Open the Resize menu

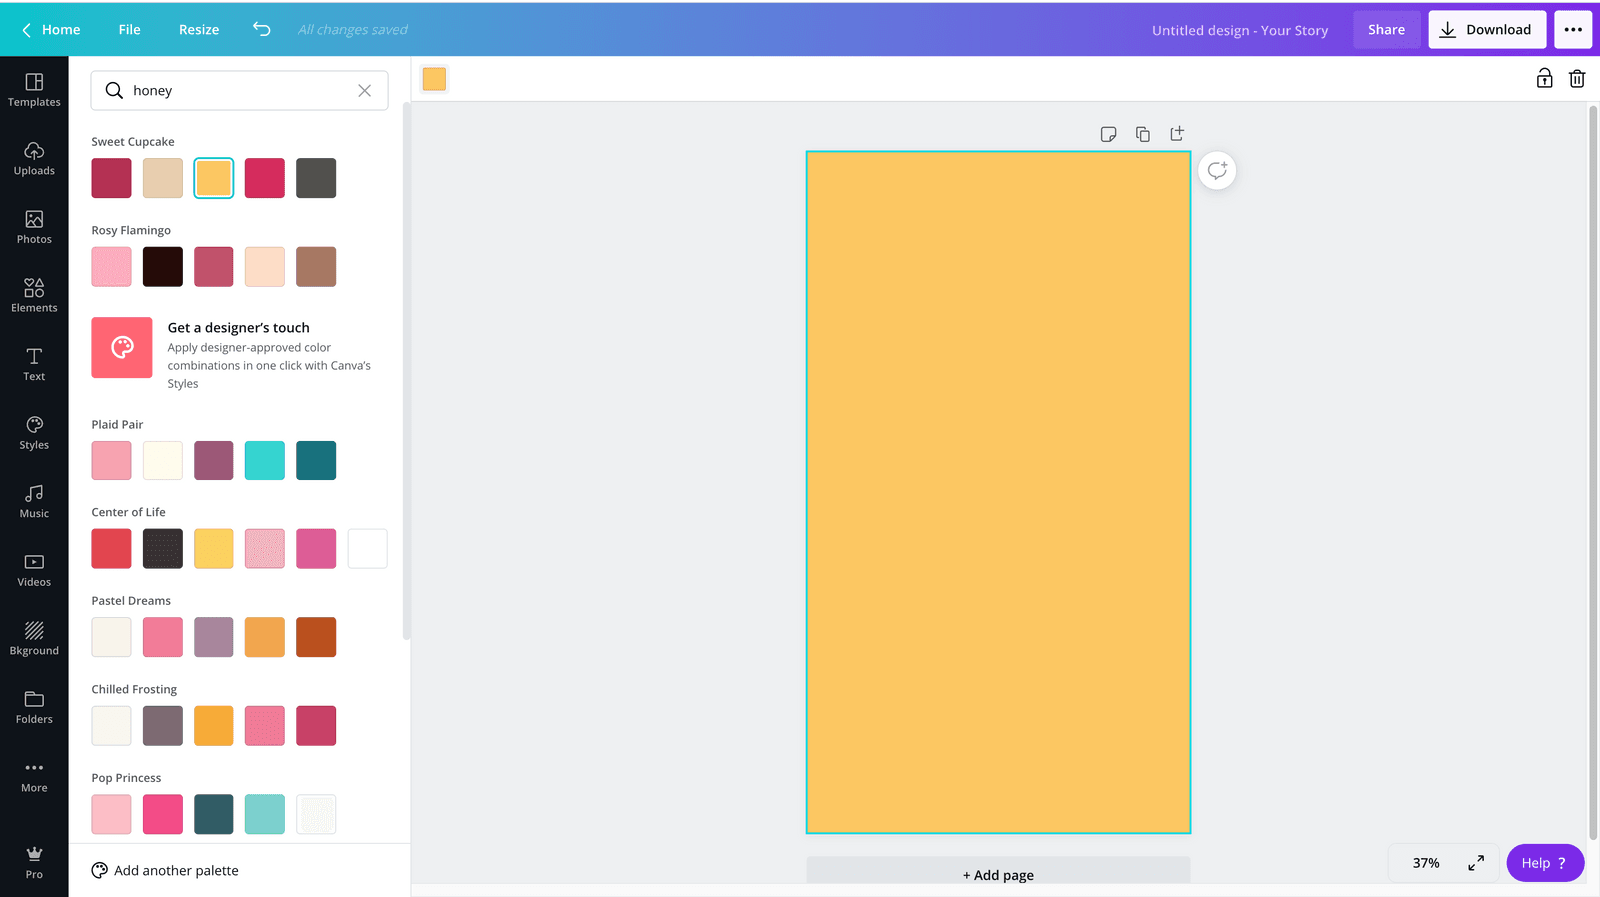point(199,30)
